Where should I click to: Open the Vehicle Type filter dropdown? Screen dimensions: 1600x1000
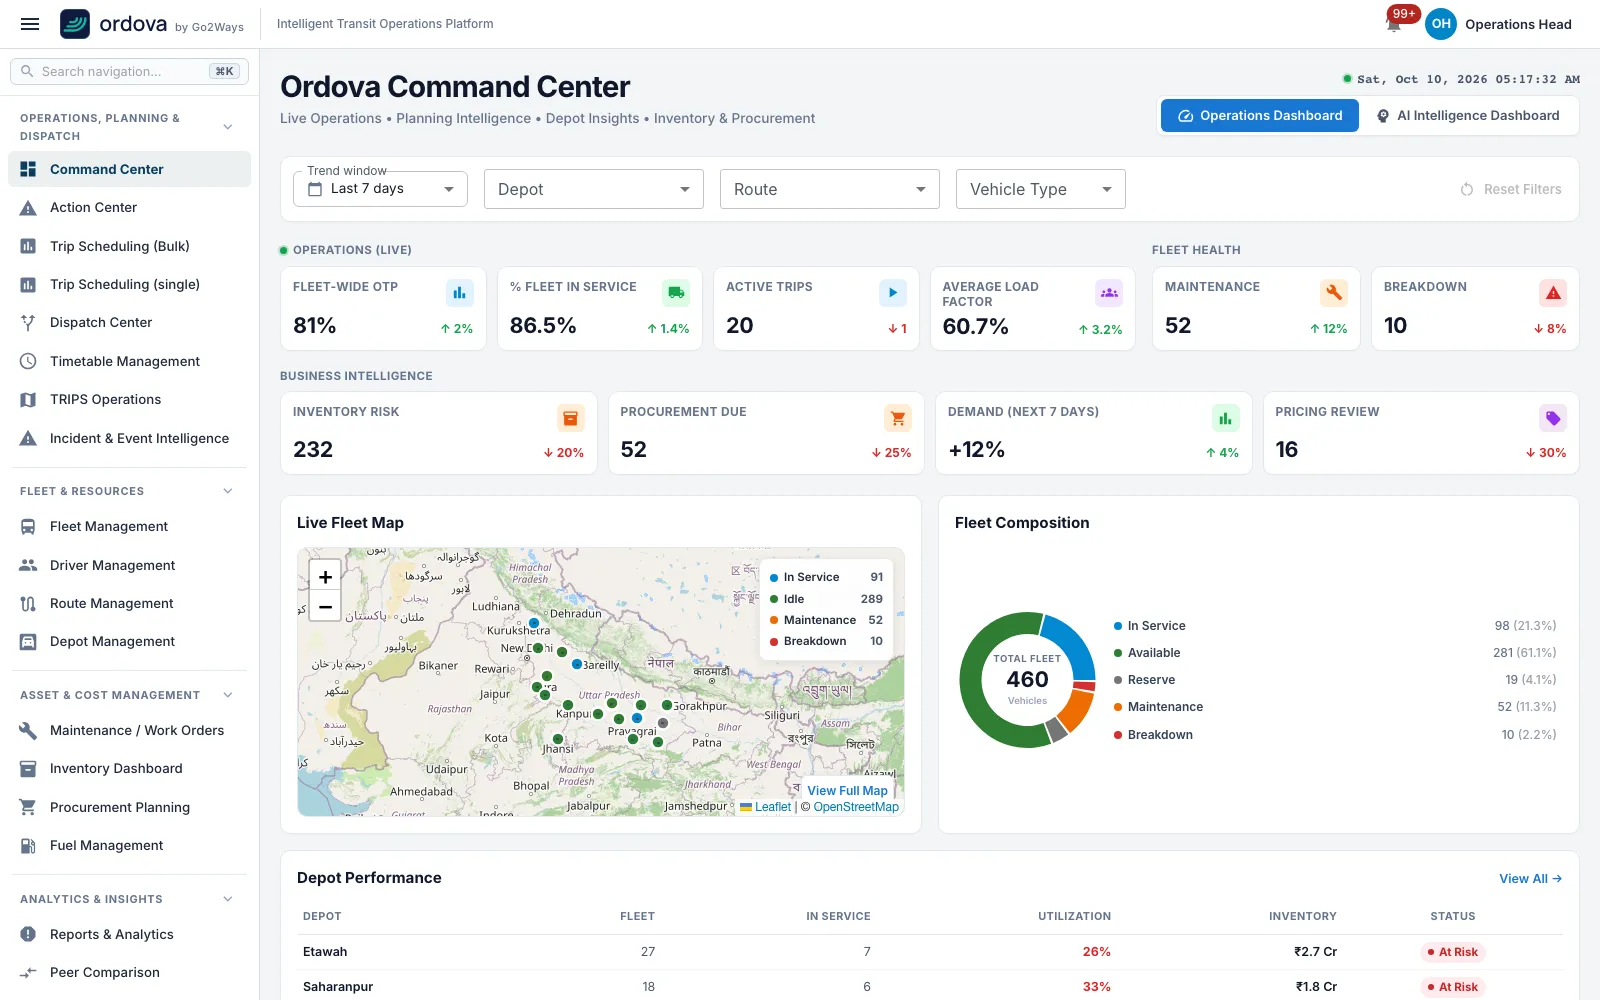tap(1041, 189)
